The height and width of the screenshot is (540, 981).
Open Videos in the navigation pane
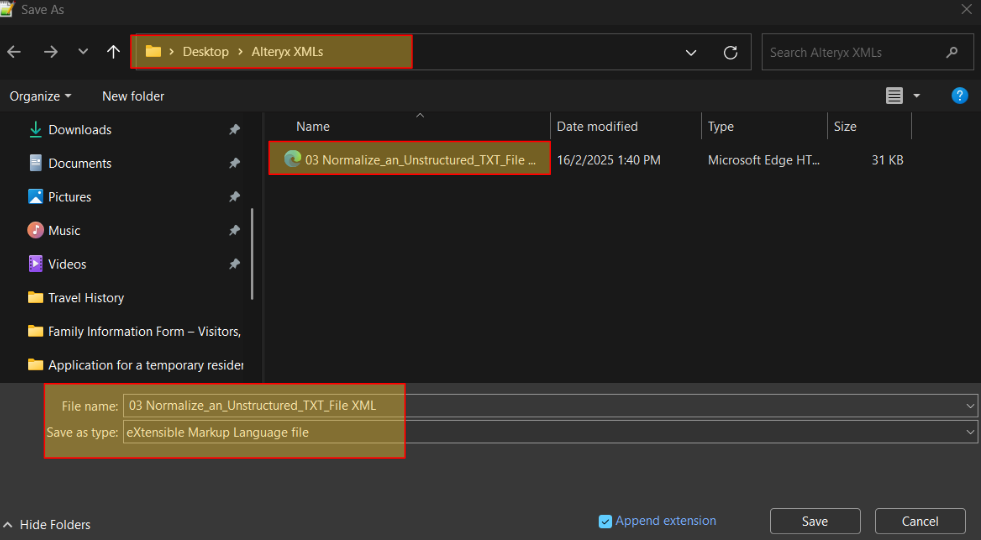[57, 264]
